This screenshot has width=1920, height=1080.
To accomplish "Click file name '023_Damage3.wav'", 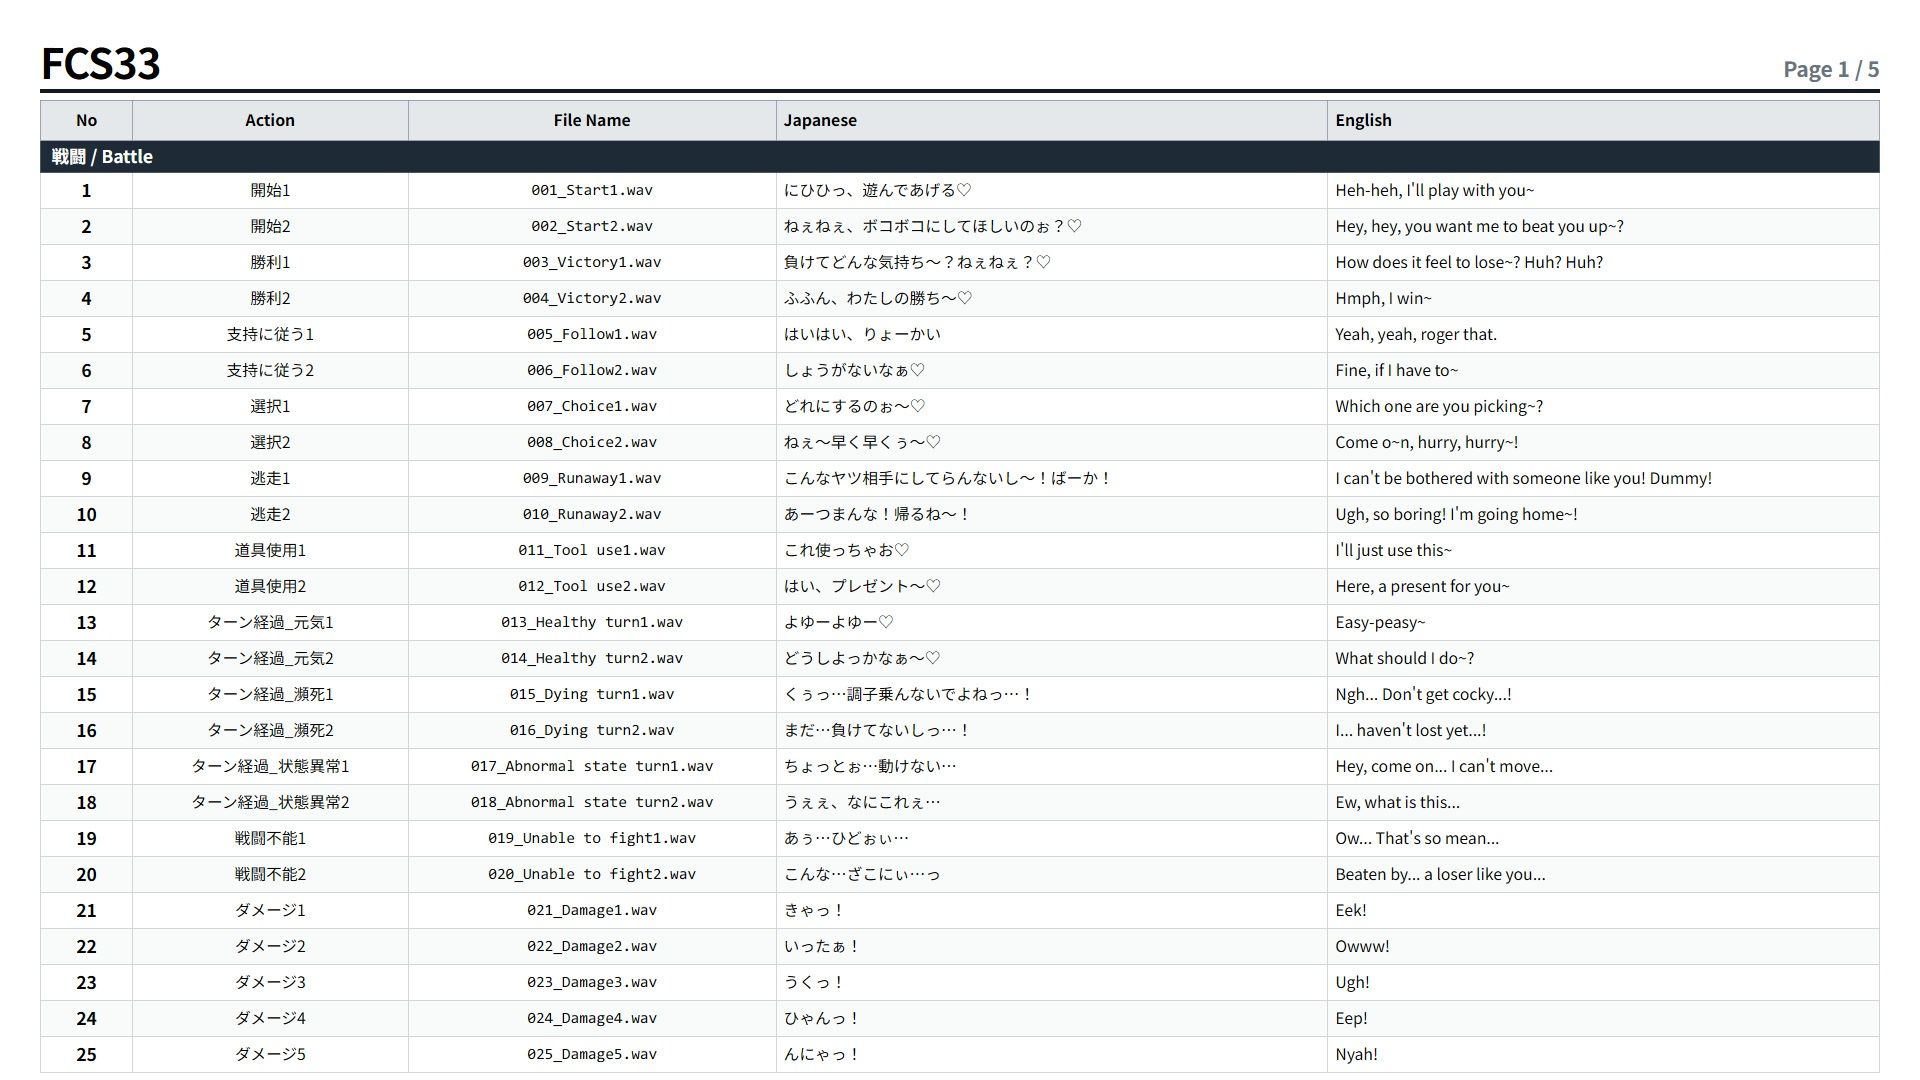I will tap(591, 982).
